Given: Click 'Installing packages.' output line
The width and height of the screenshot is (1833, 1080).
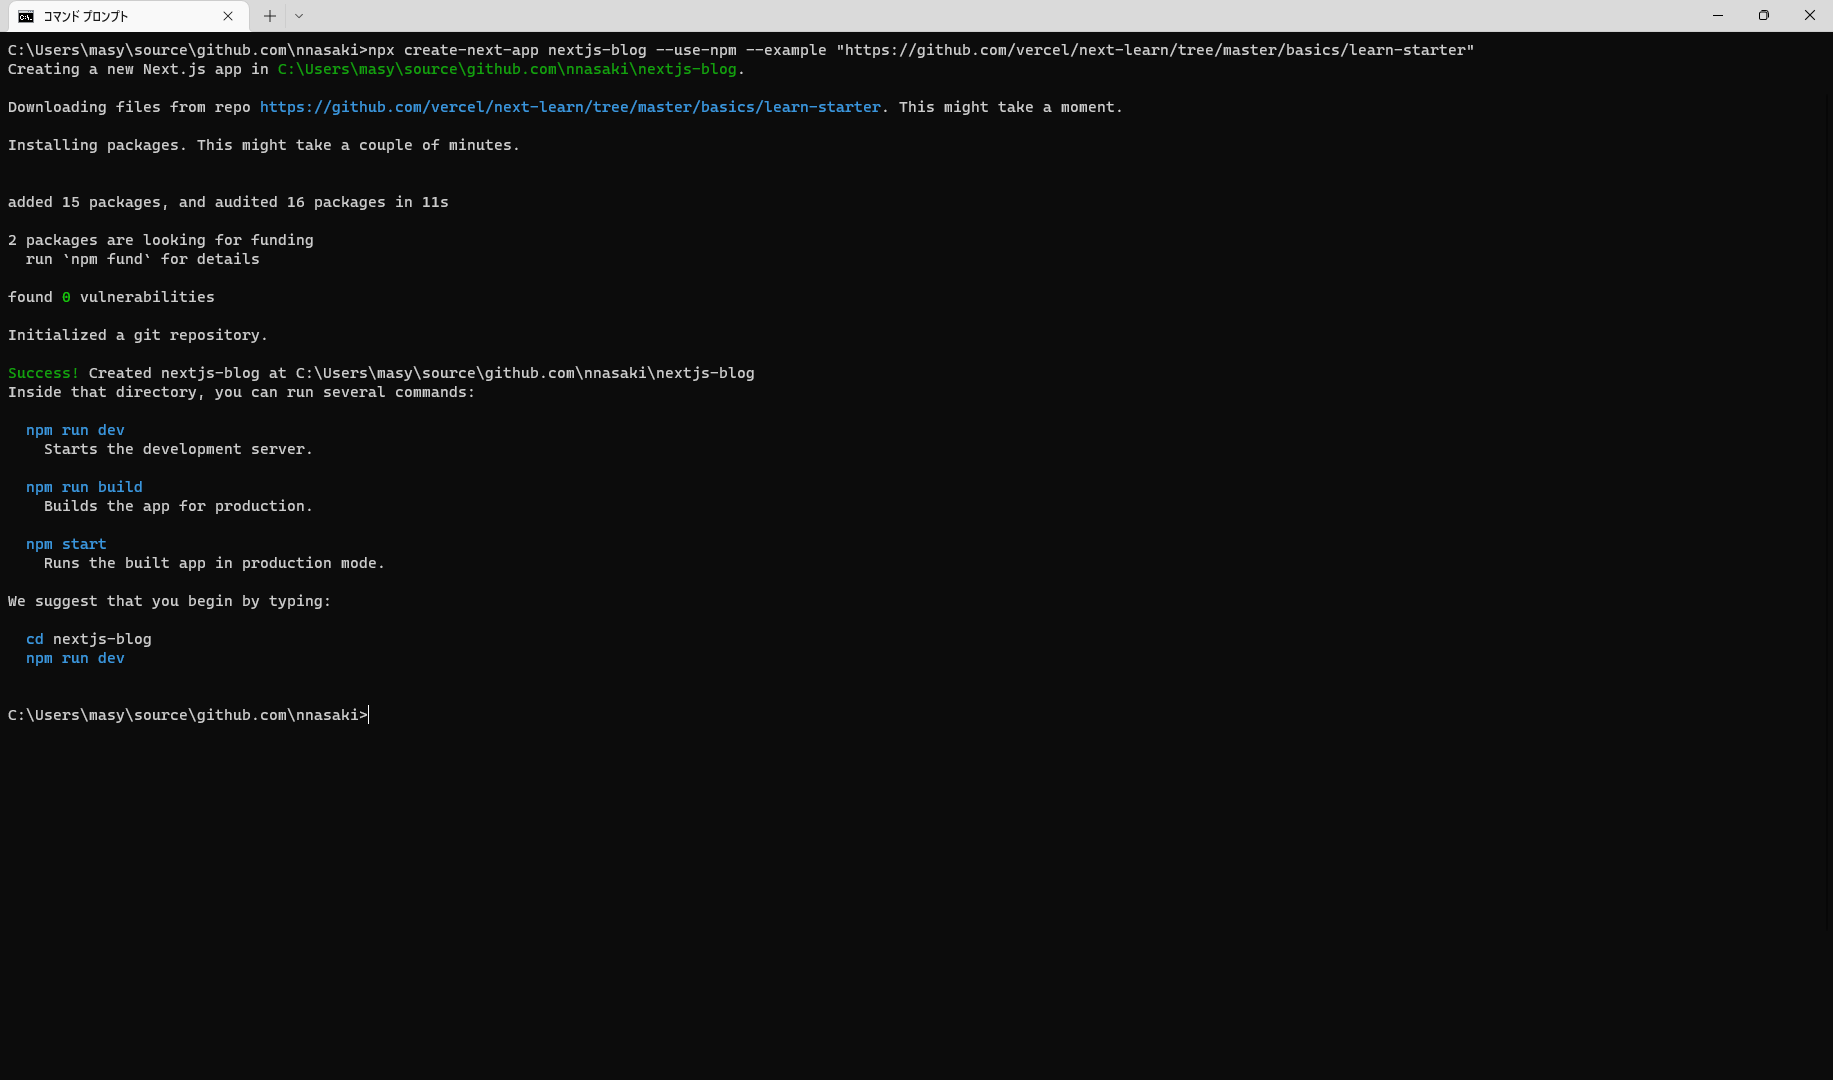Looking at the screenshot, I should 264,145.
